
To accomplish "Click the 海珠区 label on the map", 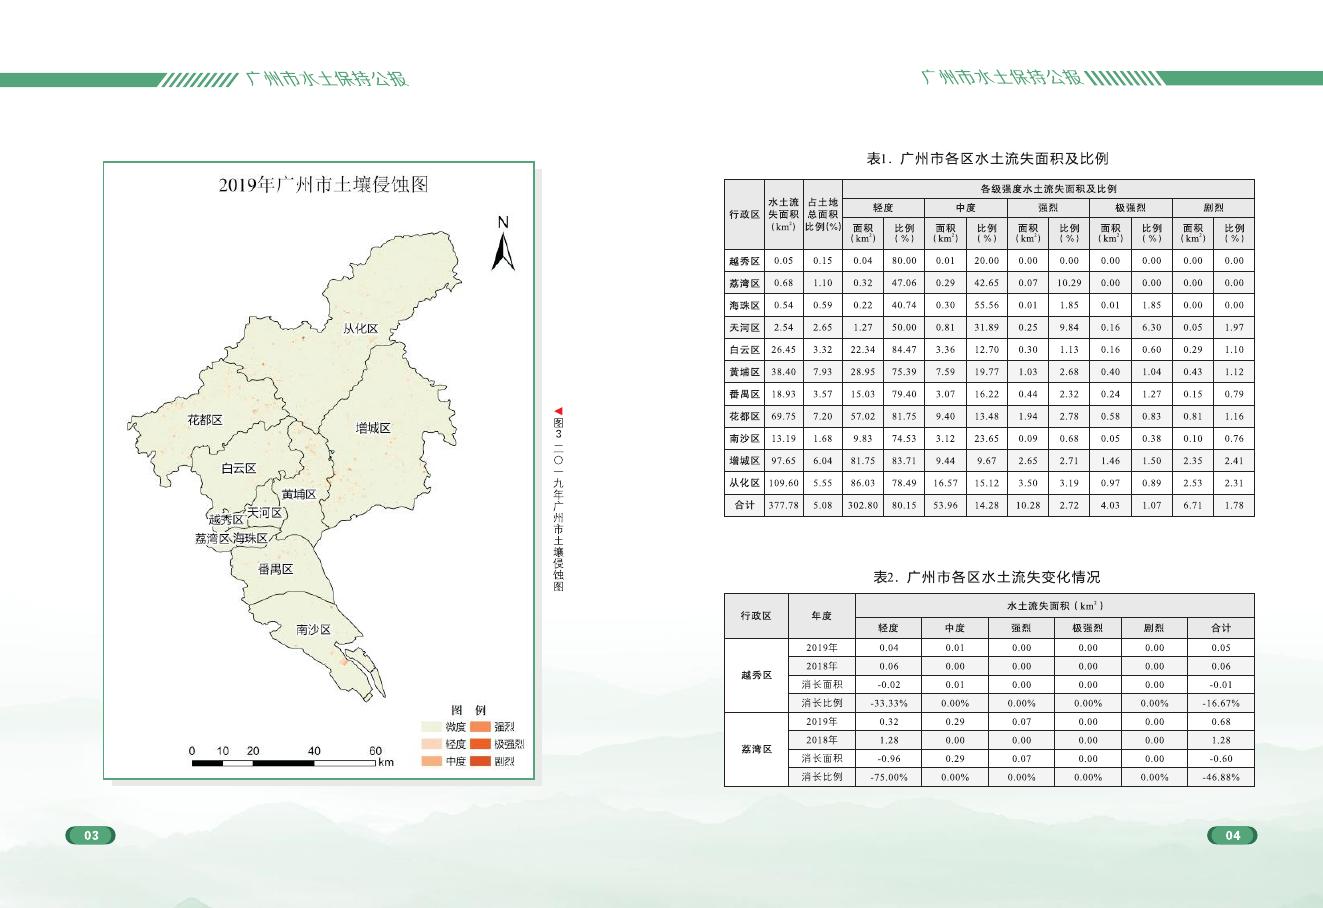I will 250,538.
